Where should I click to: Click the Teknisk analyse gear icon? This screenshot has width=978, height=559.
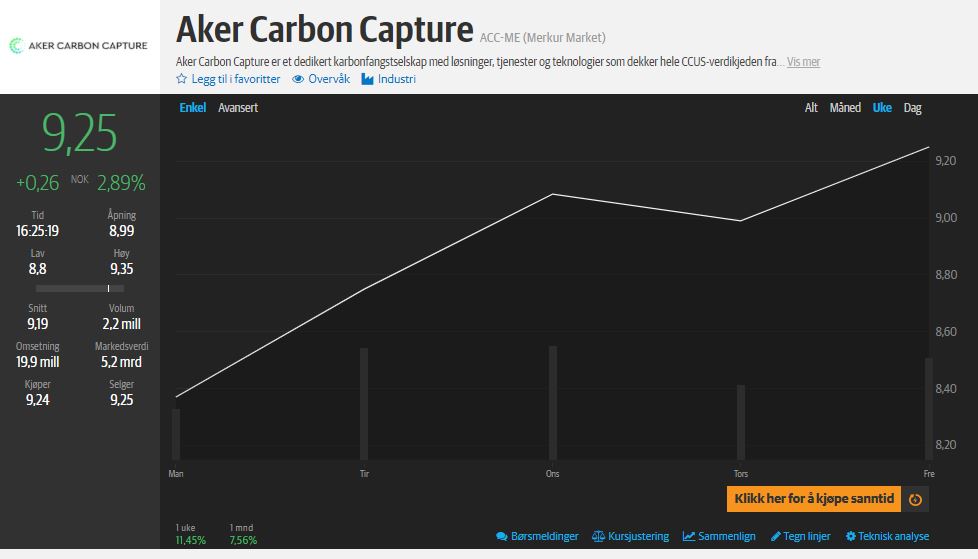tap(851, 537)
